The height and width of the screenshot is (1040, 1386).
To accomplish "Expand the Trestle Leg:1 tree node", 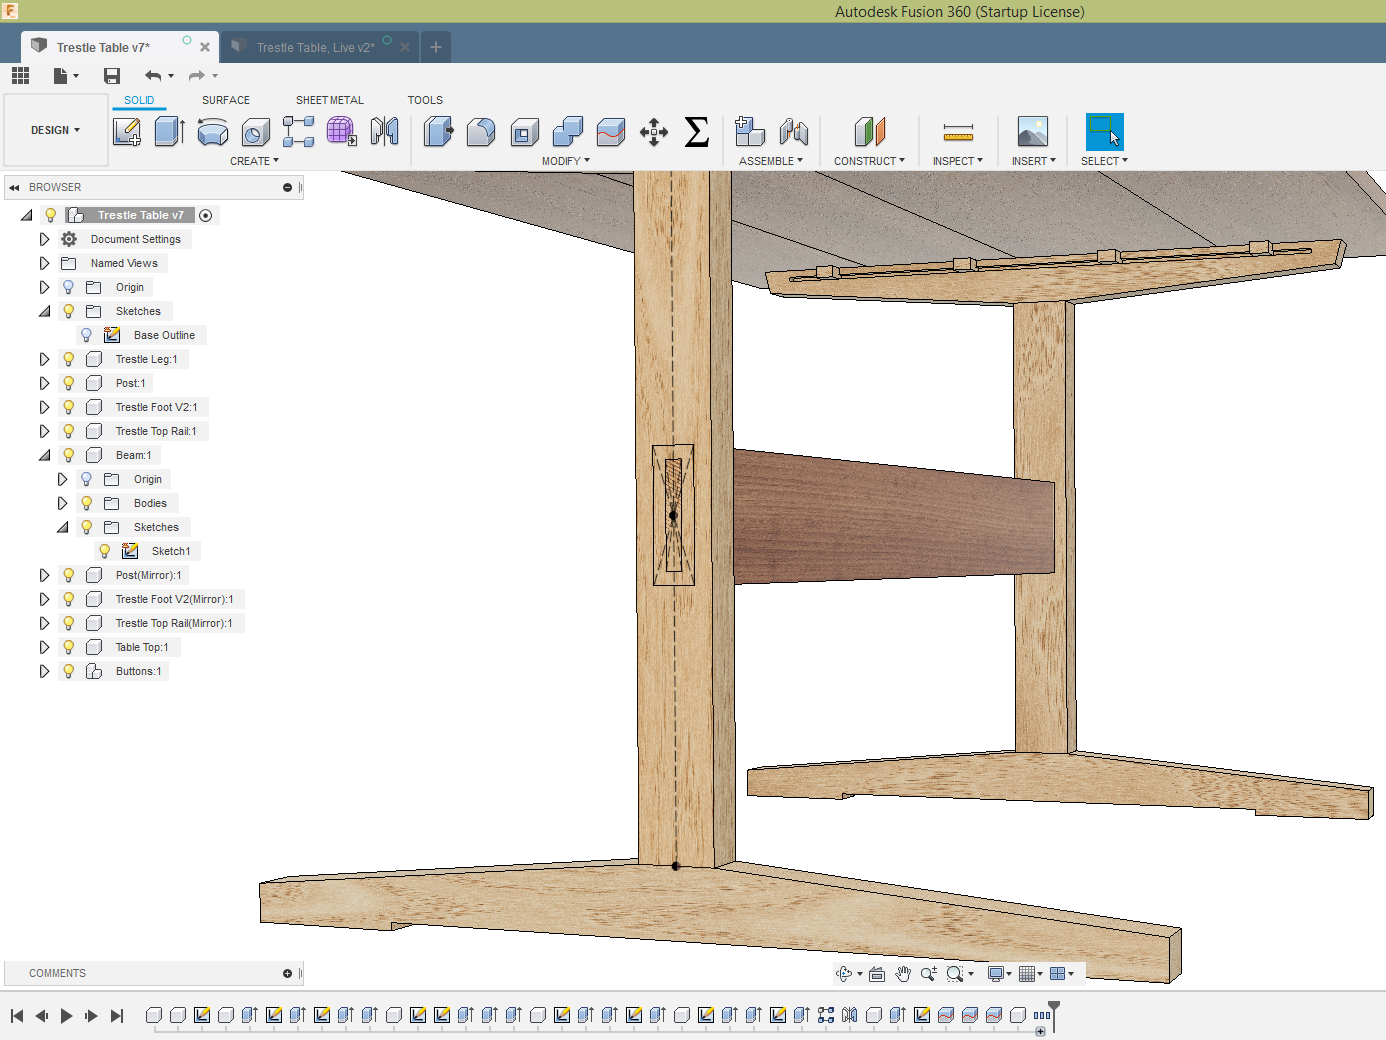I will click(44, 359).
